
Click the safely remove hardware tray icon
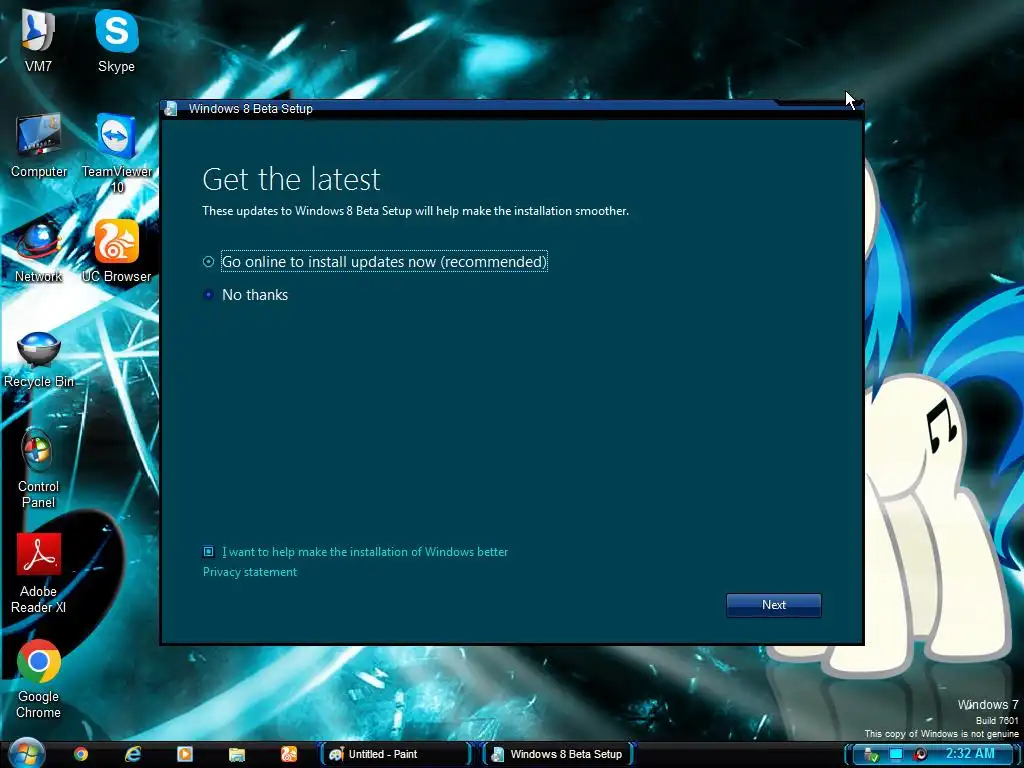[871, 755]
